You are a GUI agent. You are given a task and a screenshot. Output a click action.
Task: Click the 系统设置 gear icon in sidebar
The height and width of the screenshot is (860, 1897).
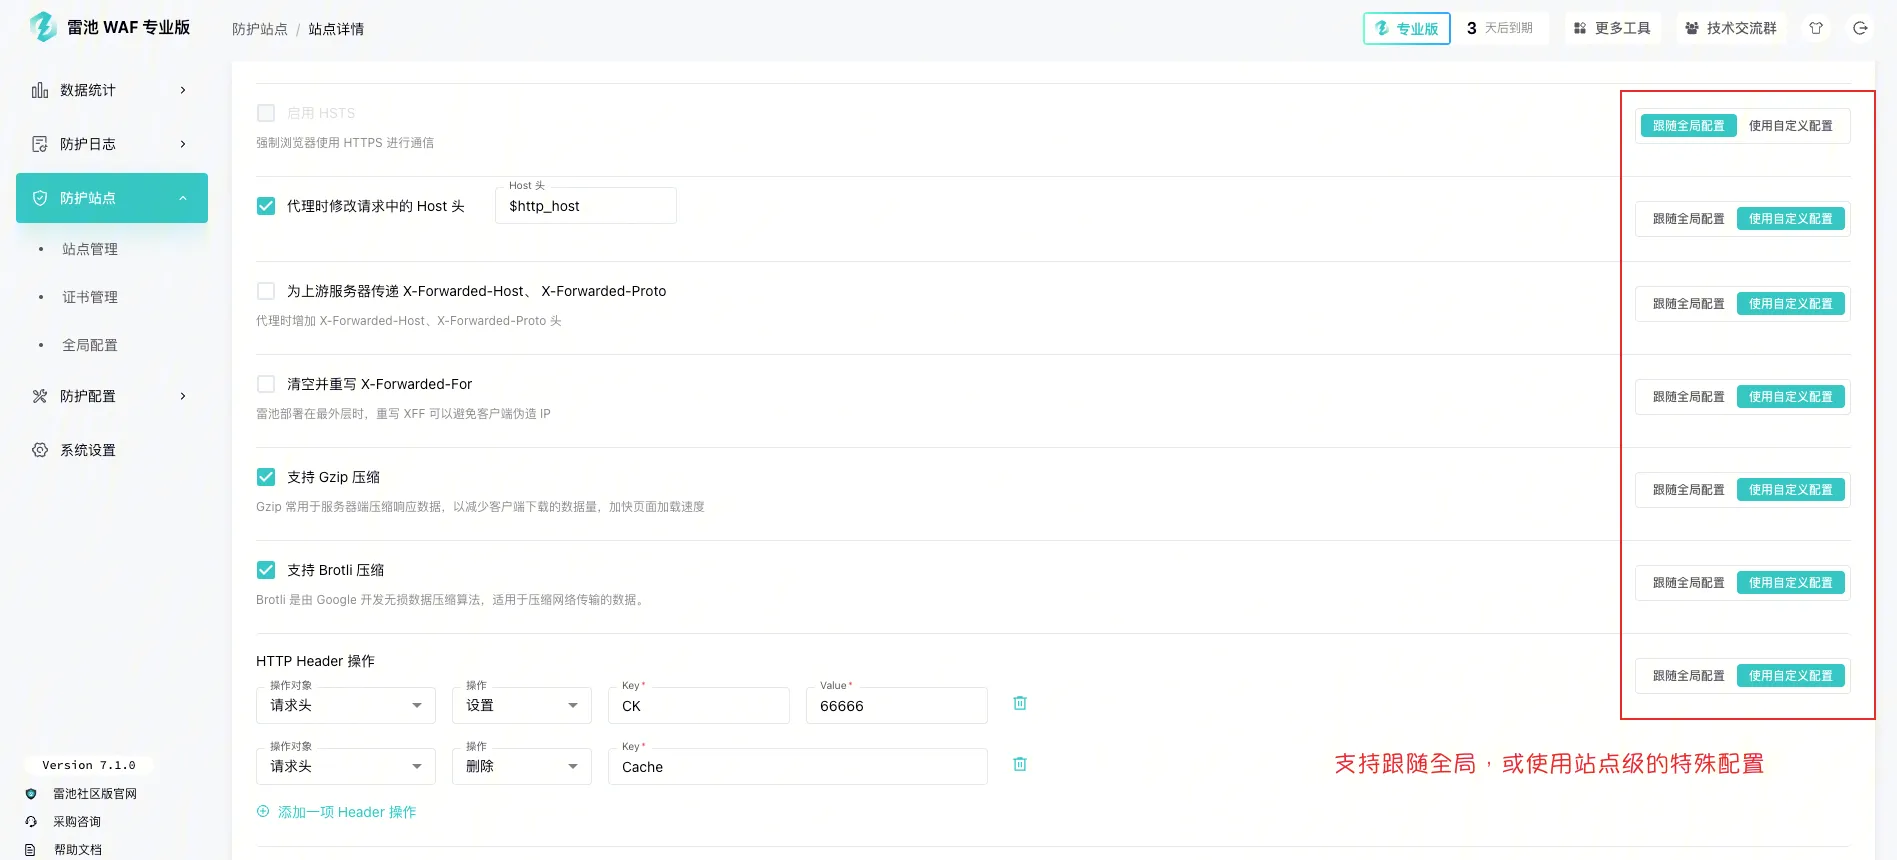40,450
